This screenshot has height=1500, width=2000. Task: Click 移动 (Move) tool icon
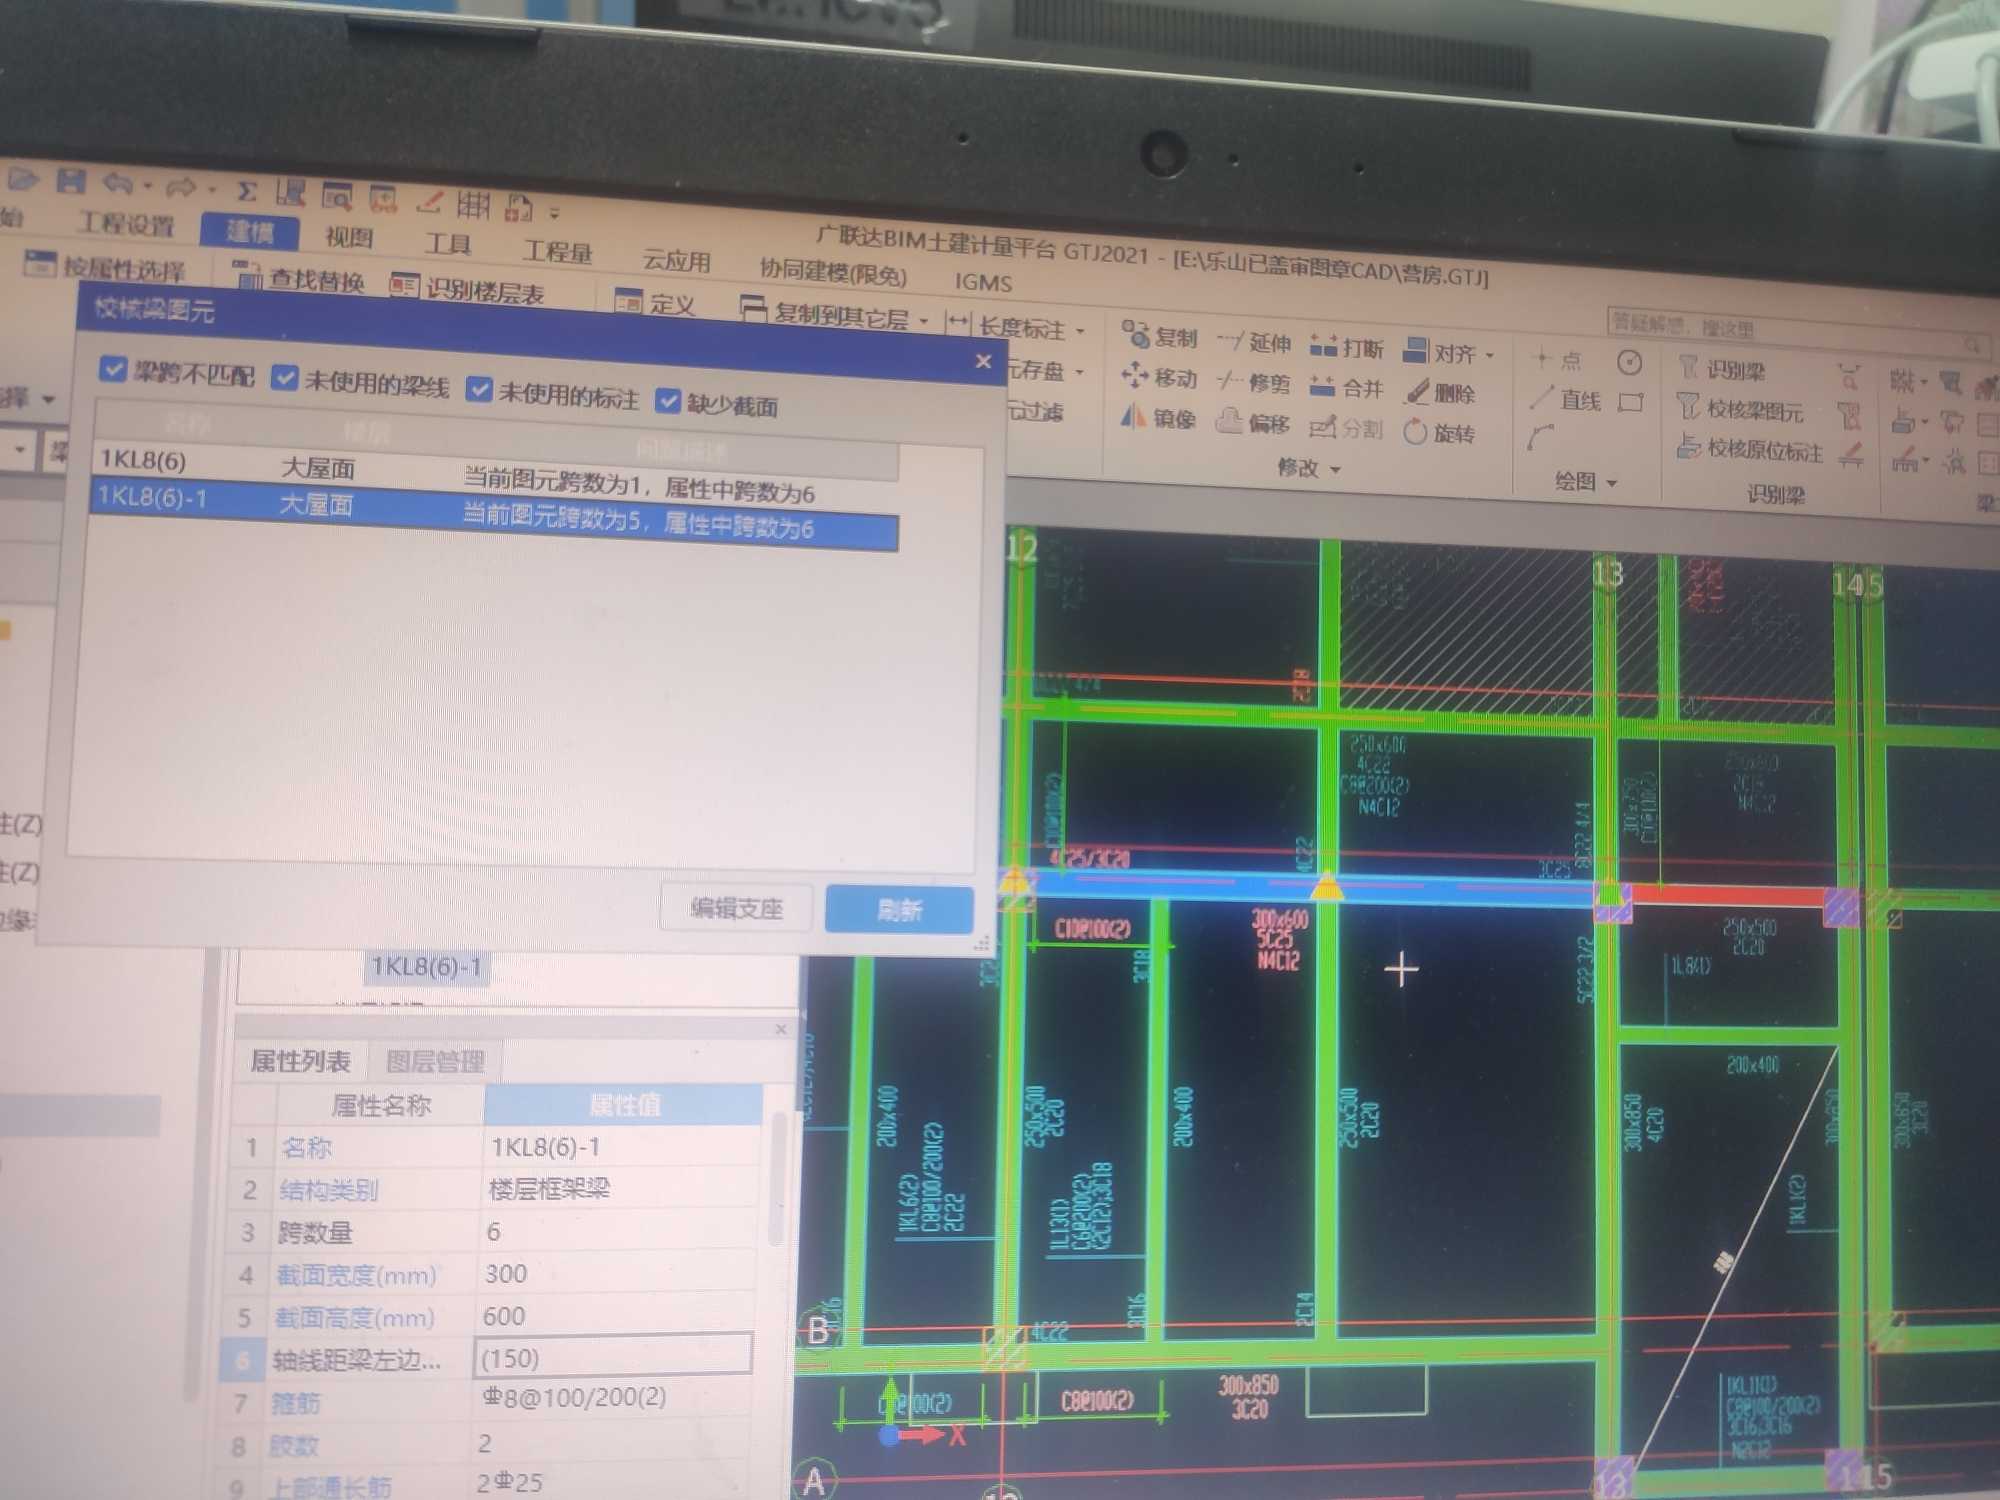click(x=1160, y=377)
